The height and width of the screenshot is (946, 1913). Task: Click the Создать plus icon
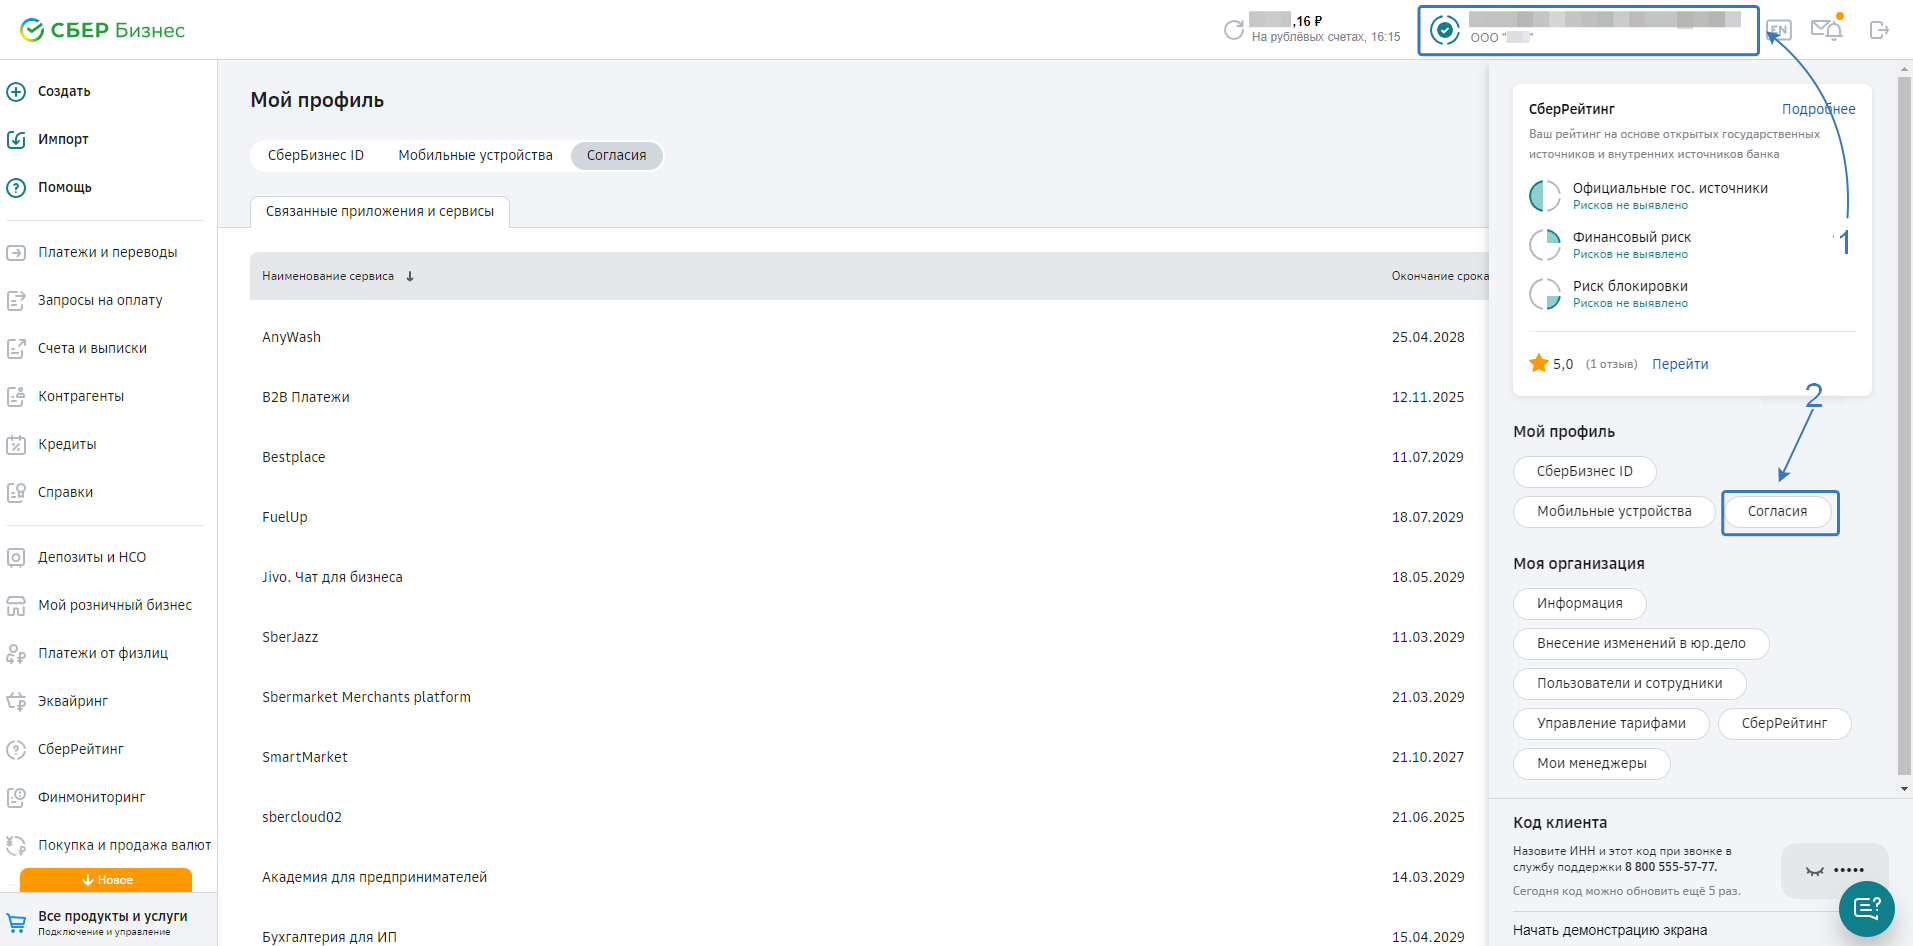tap(16, 92)
